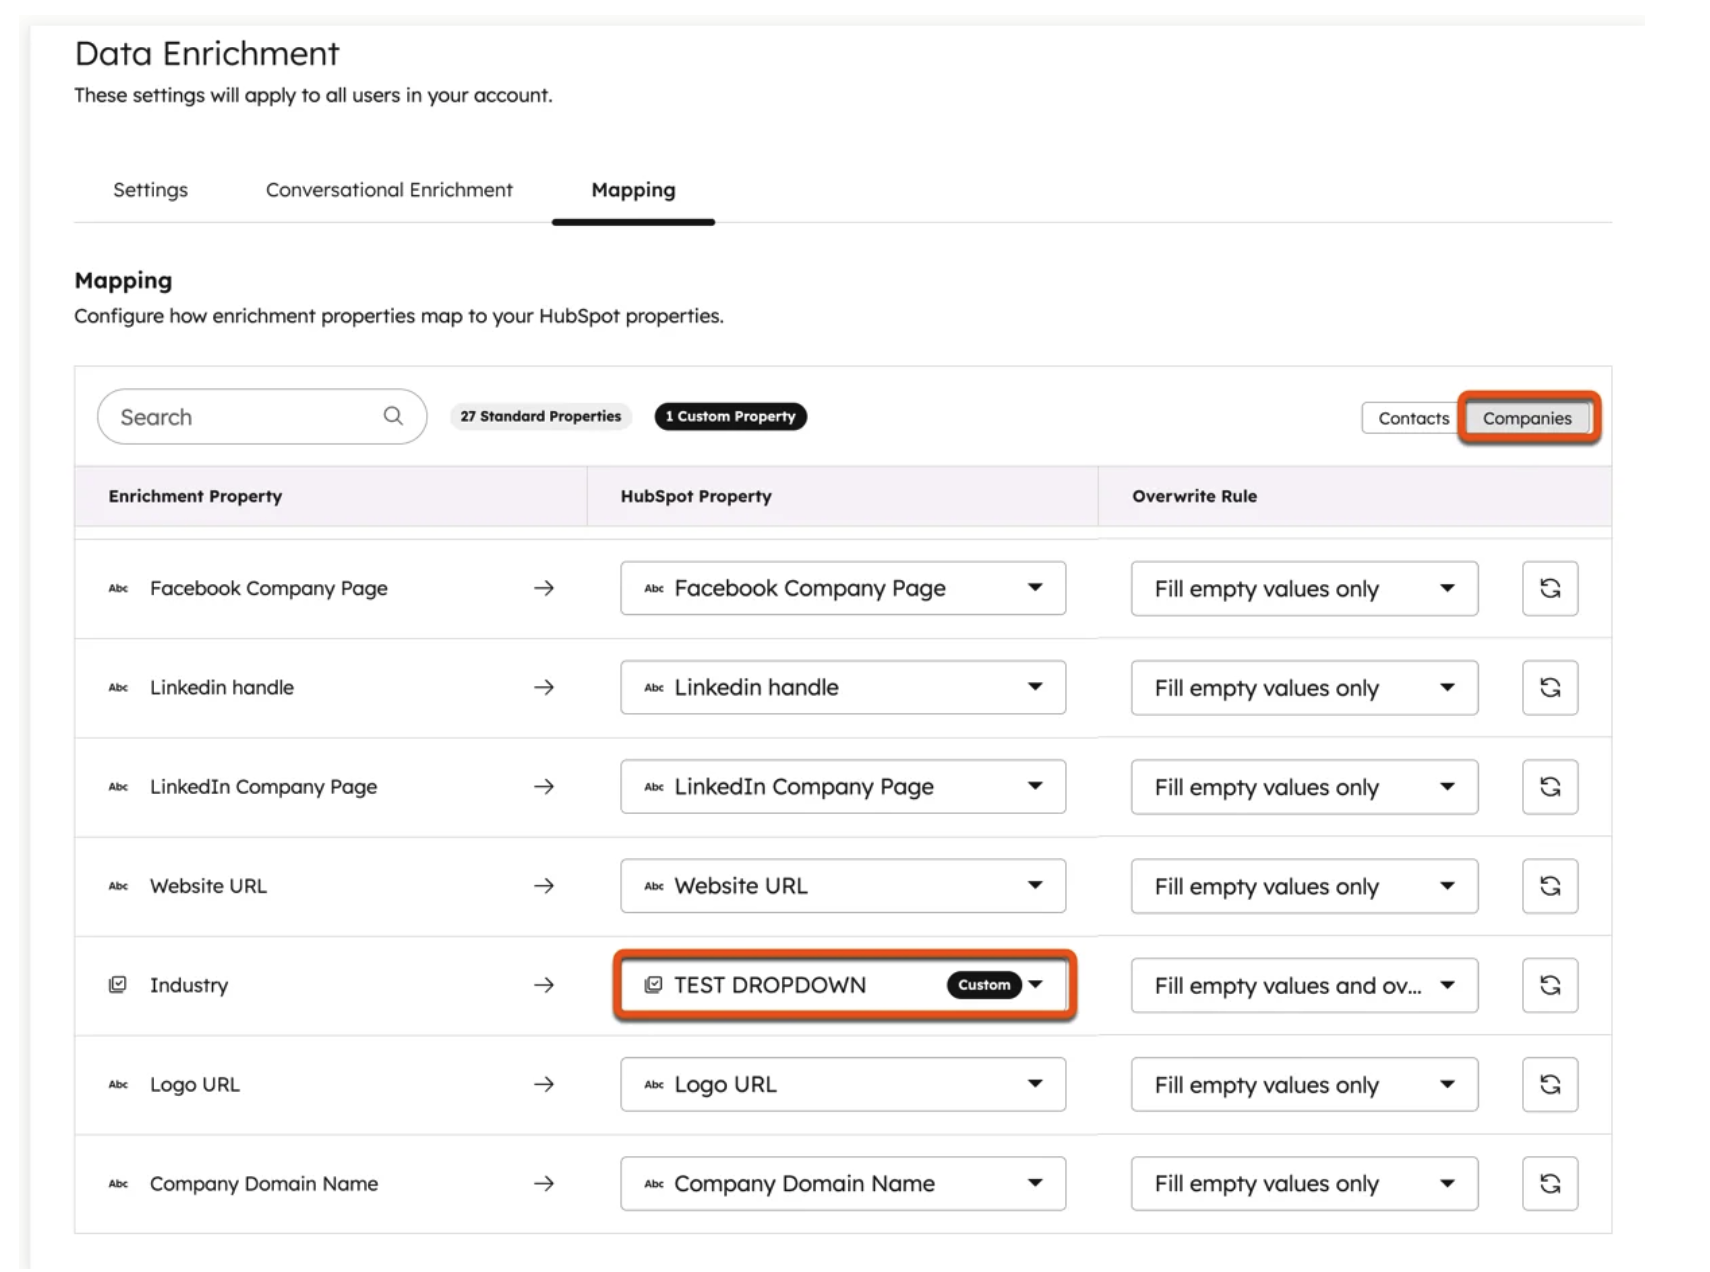Reset the Facebook Company Page mapping

(1549, 588)
